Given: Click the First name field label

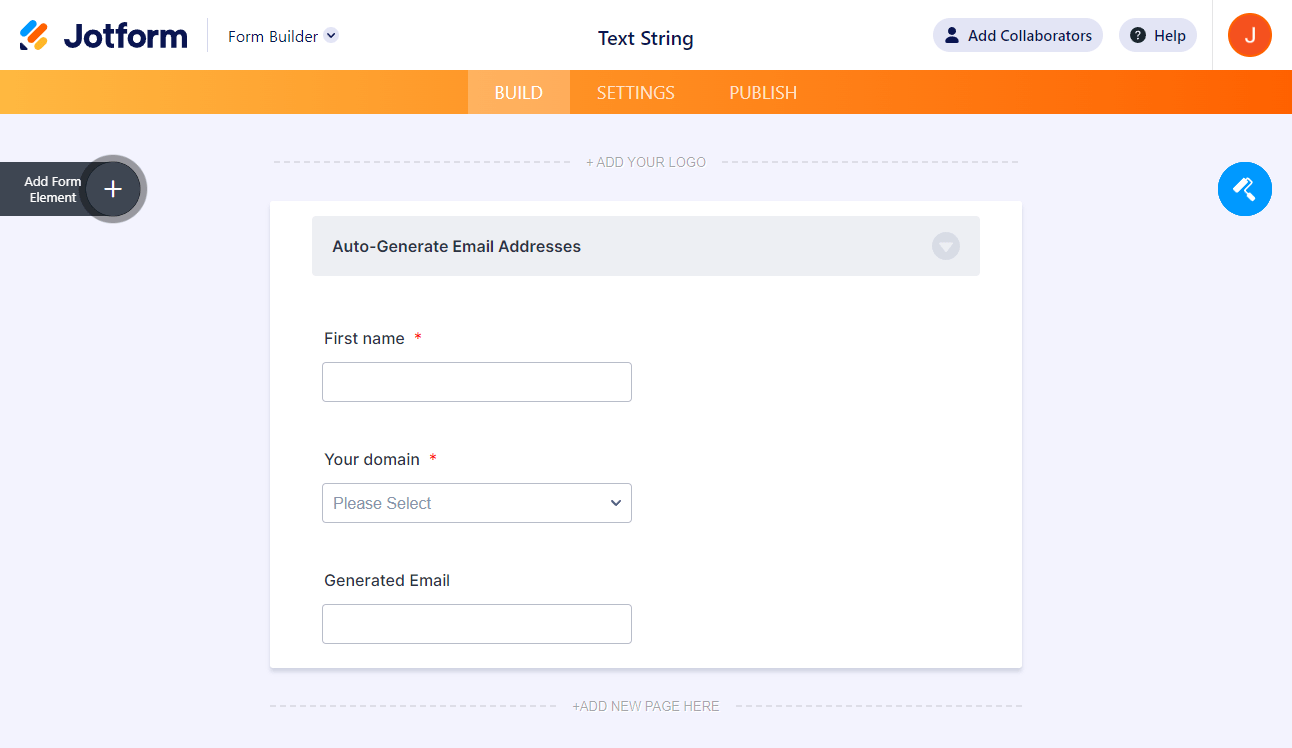Looking at the screenshot, I should (x=364, y=339).
